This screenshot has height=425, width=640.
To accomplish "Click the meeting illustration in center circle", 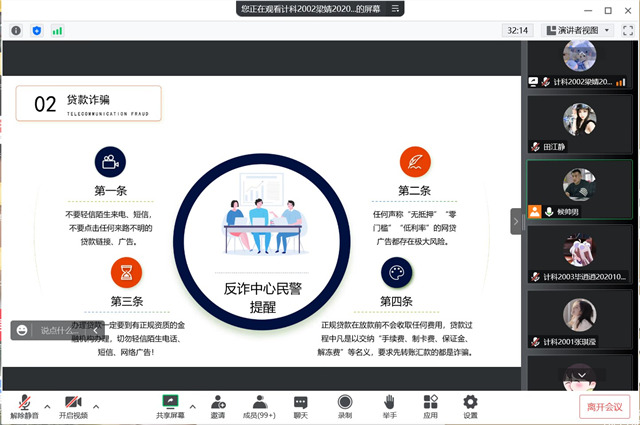I will pyautogui.click(x=263, y=214).
